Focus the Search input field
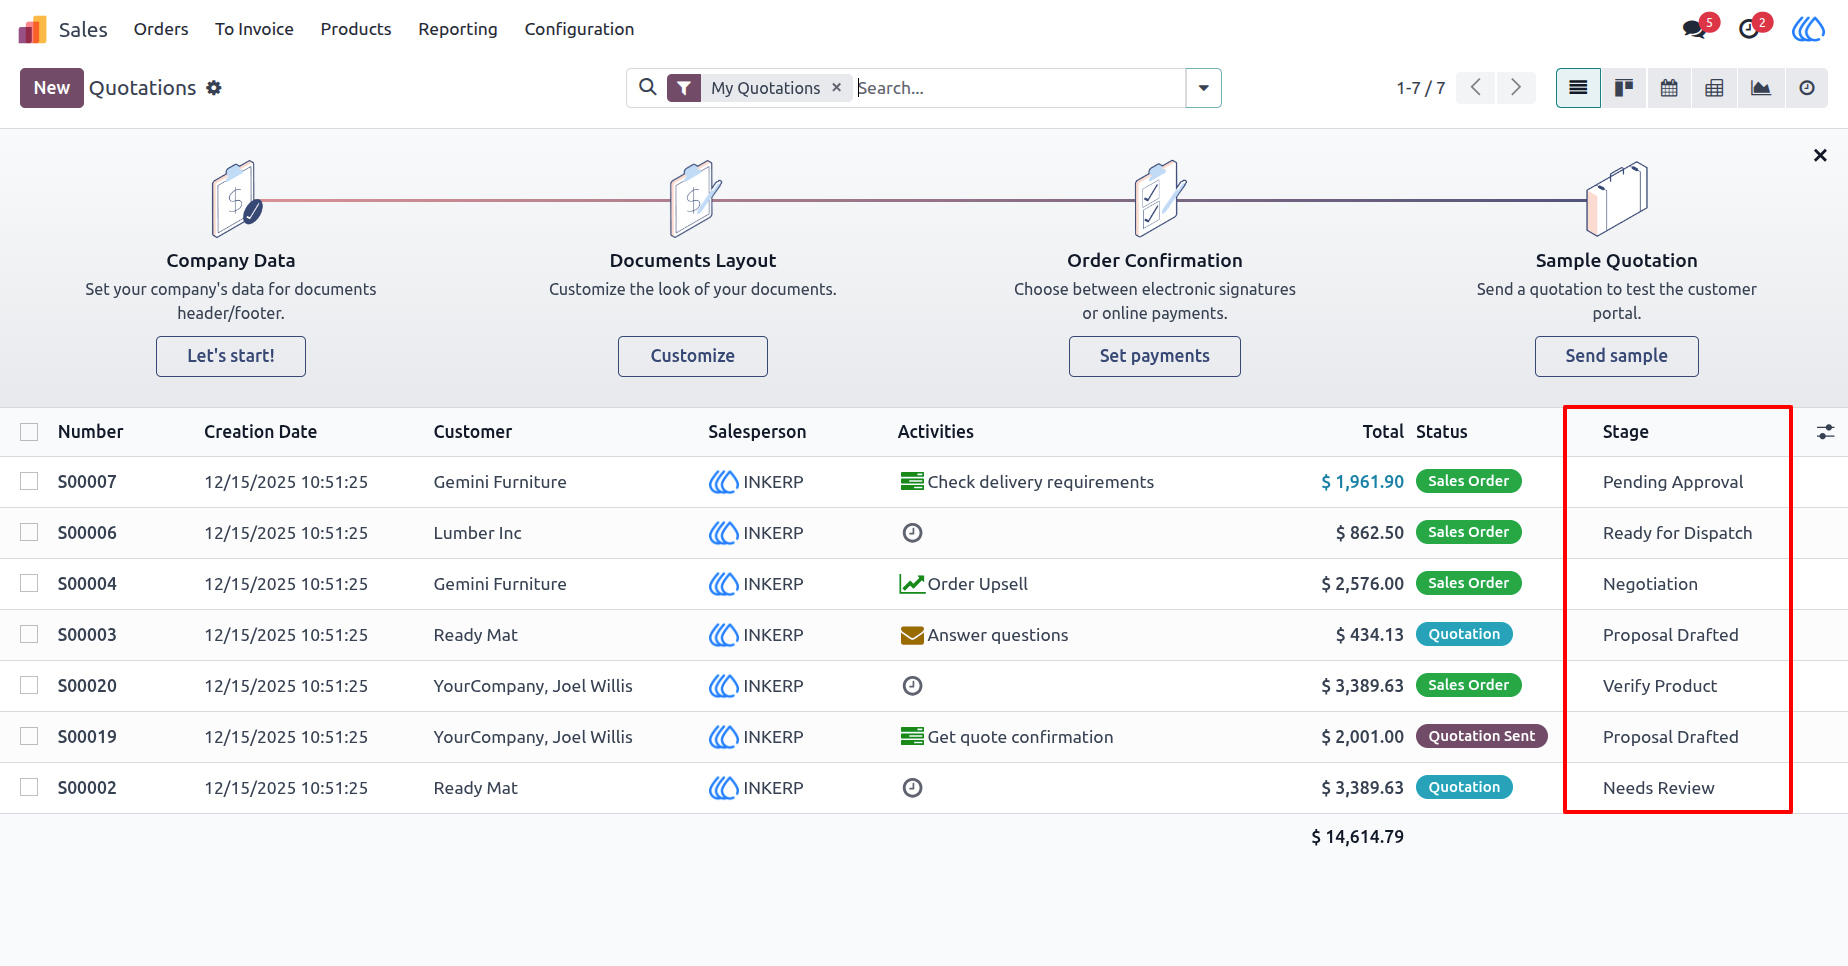Image resolution: width=1848 pixels, height=966 pixels. coord(1018,88)
